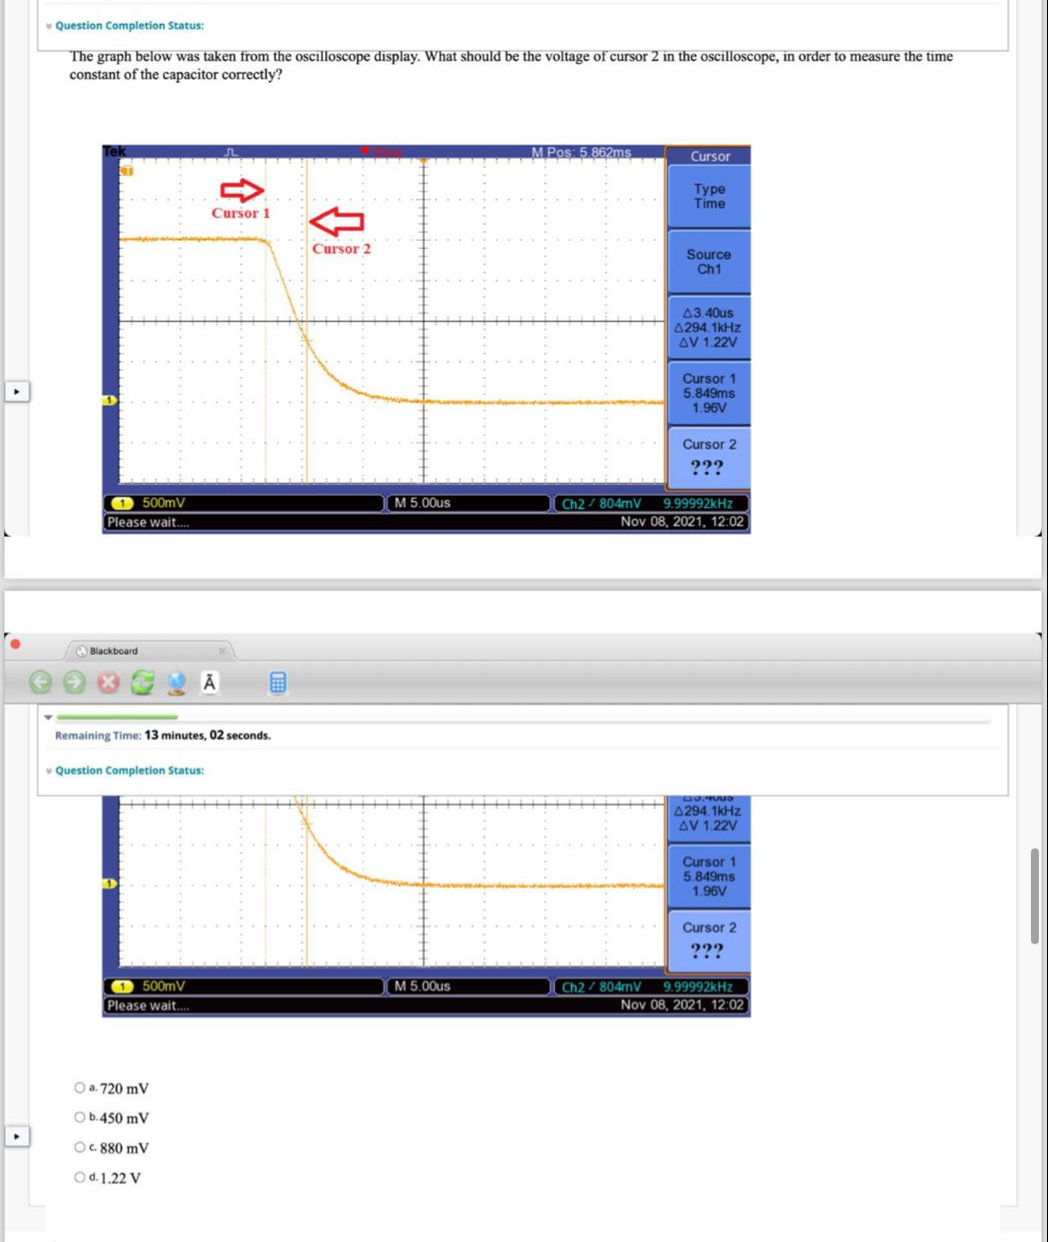Screen dimensions: 1048x1242
Task: Select answer option d, 1.22 V
Action: click(x=80, y=1177)
